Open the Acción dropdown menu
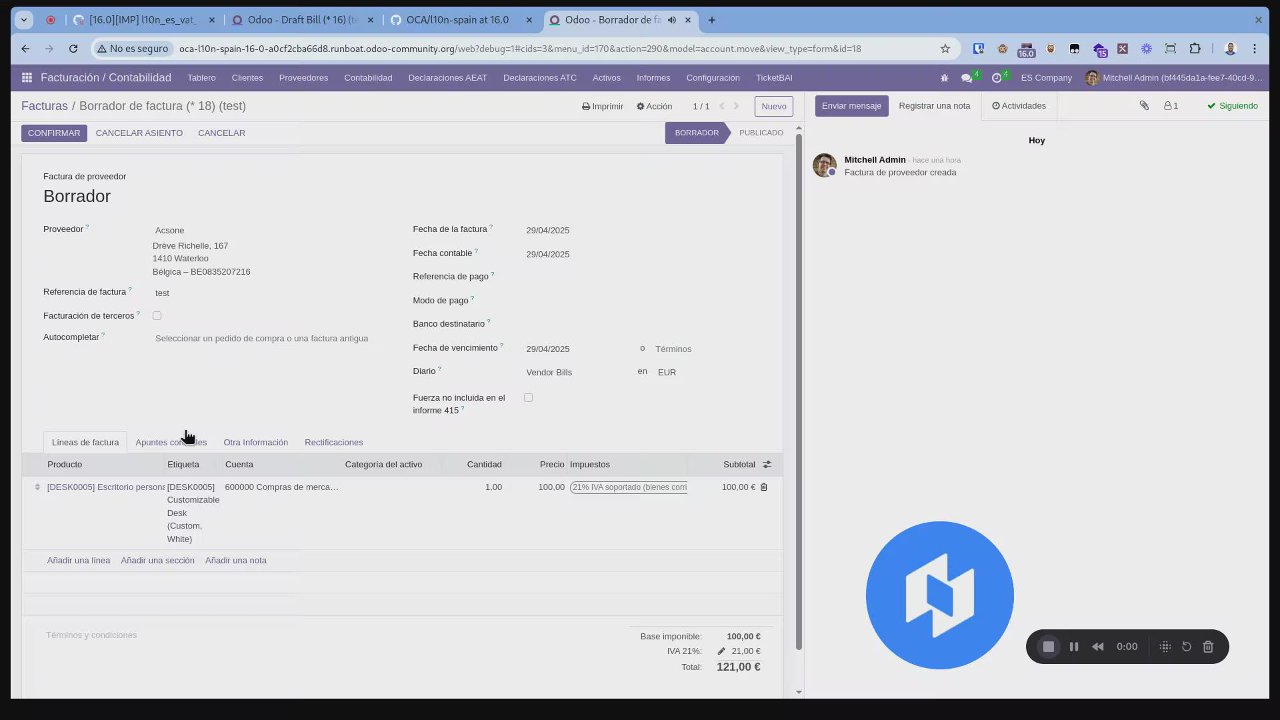This screenshot has width=1280, height=720. coord(654,106)
